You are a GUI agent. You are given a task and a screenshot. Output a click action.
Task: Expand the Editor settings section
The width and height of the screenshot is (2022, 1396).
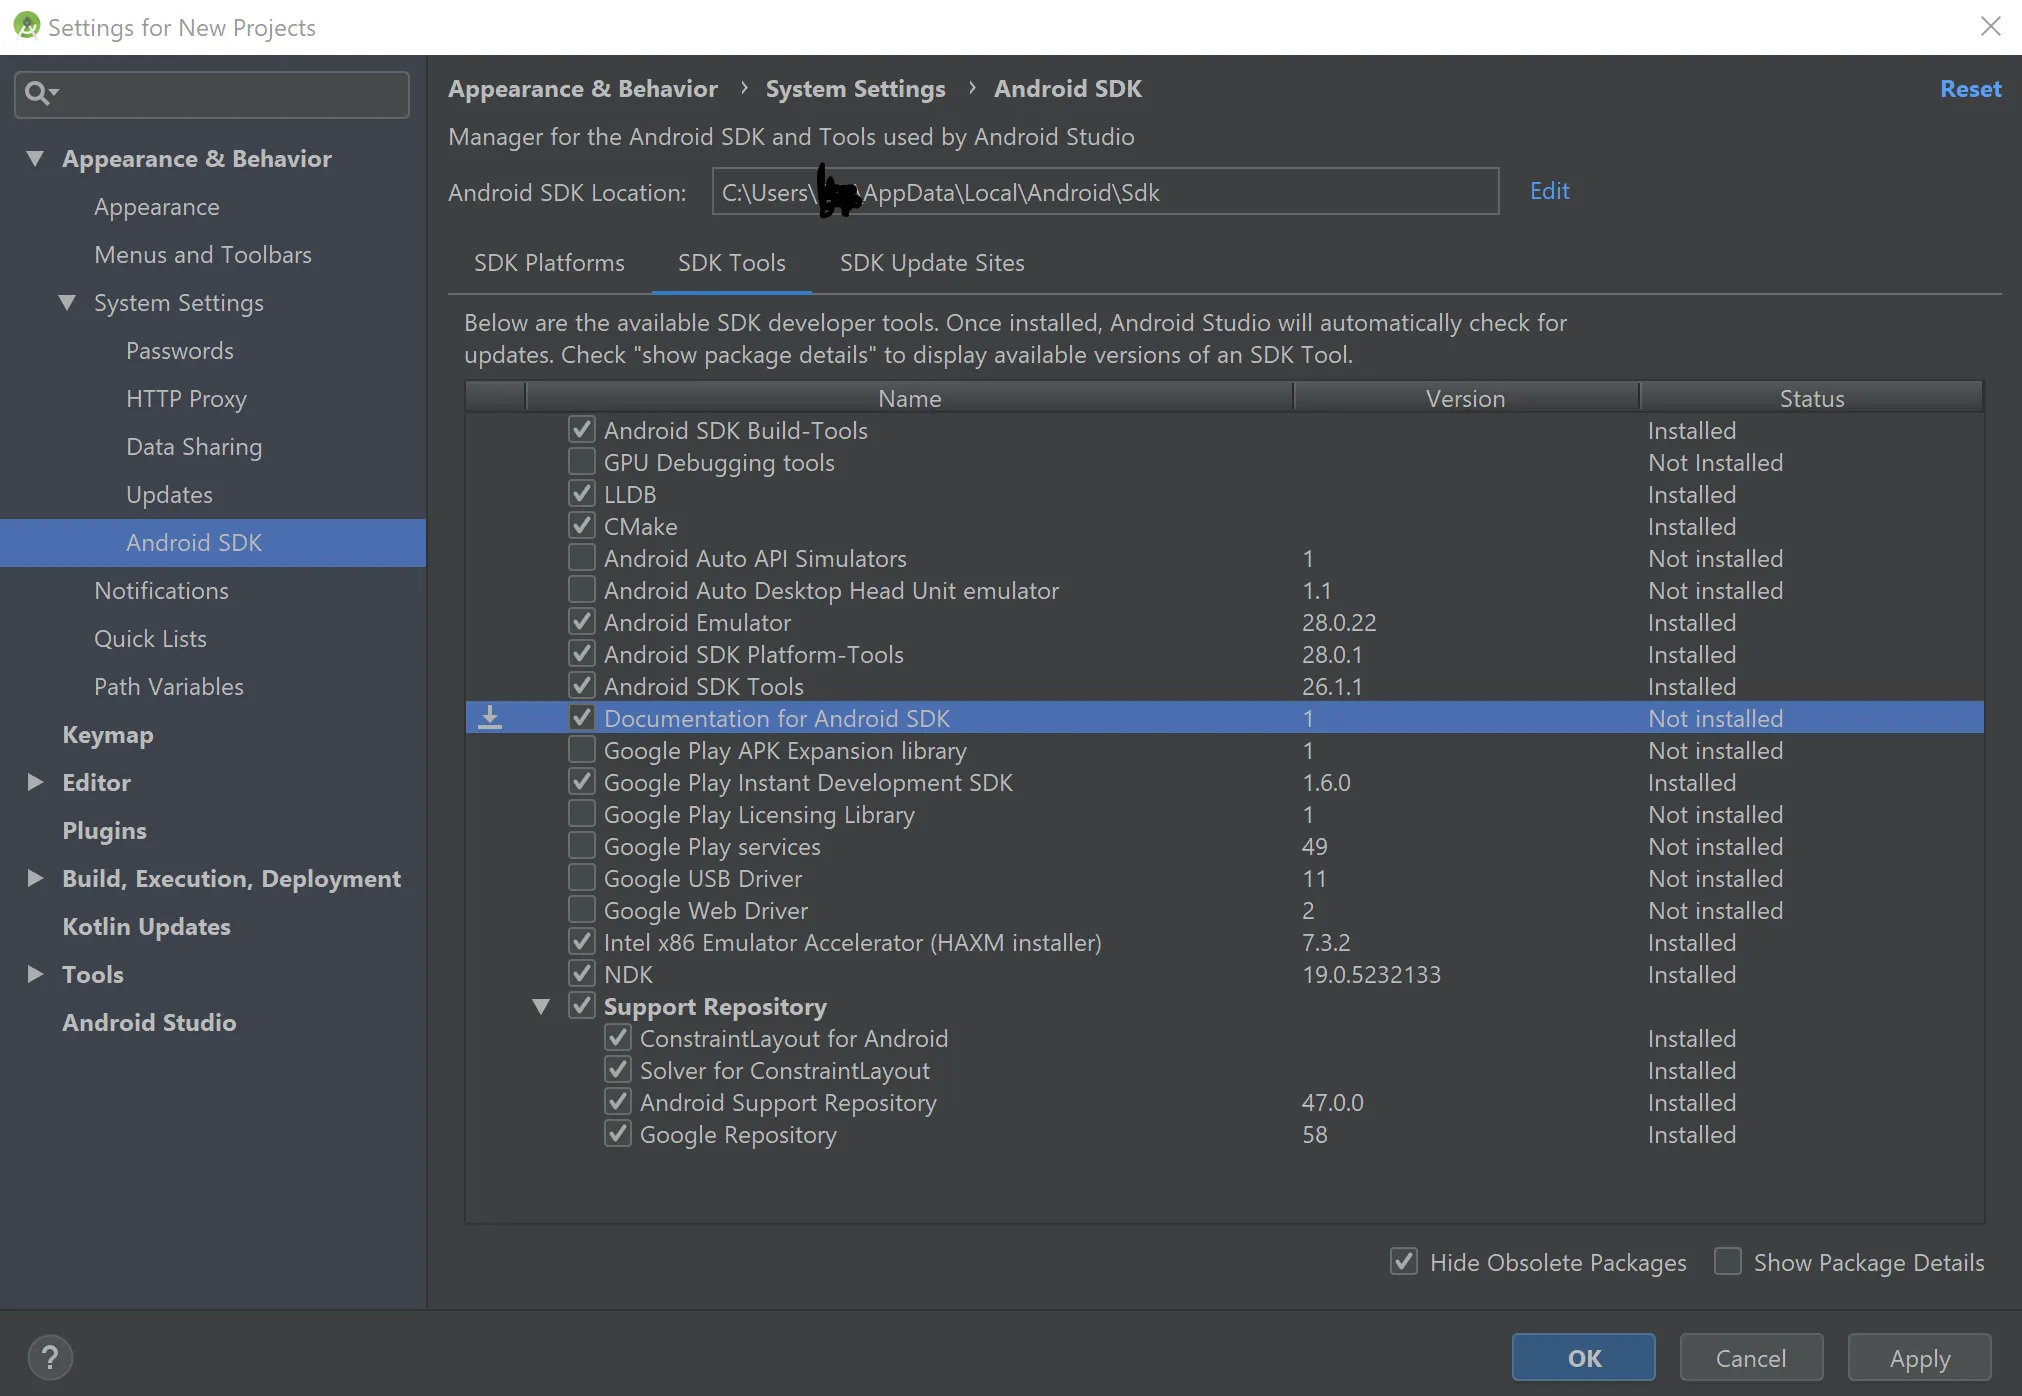pyautogui.click(x=35, y=782)
